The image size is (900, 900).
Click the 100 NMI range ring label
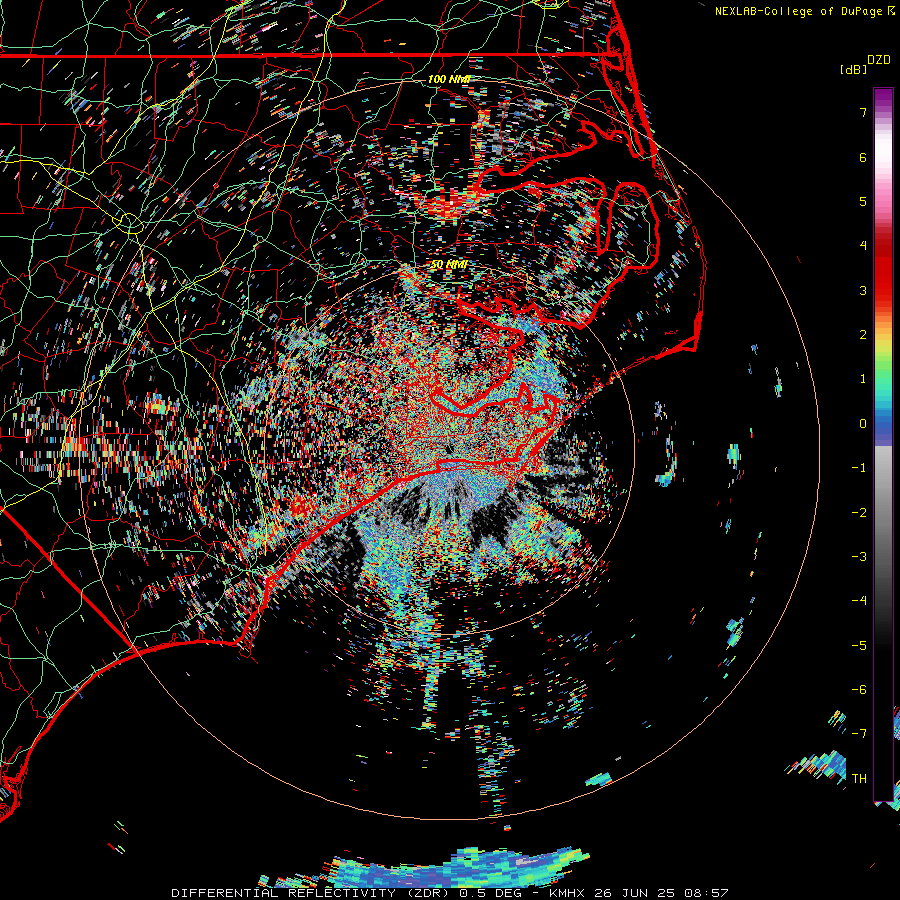tap(449, 79)
